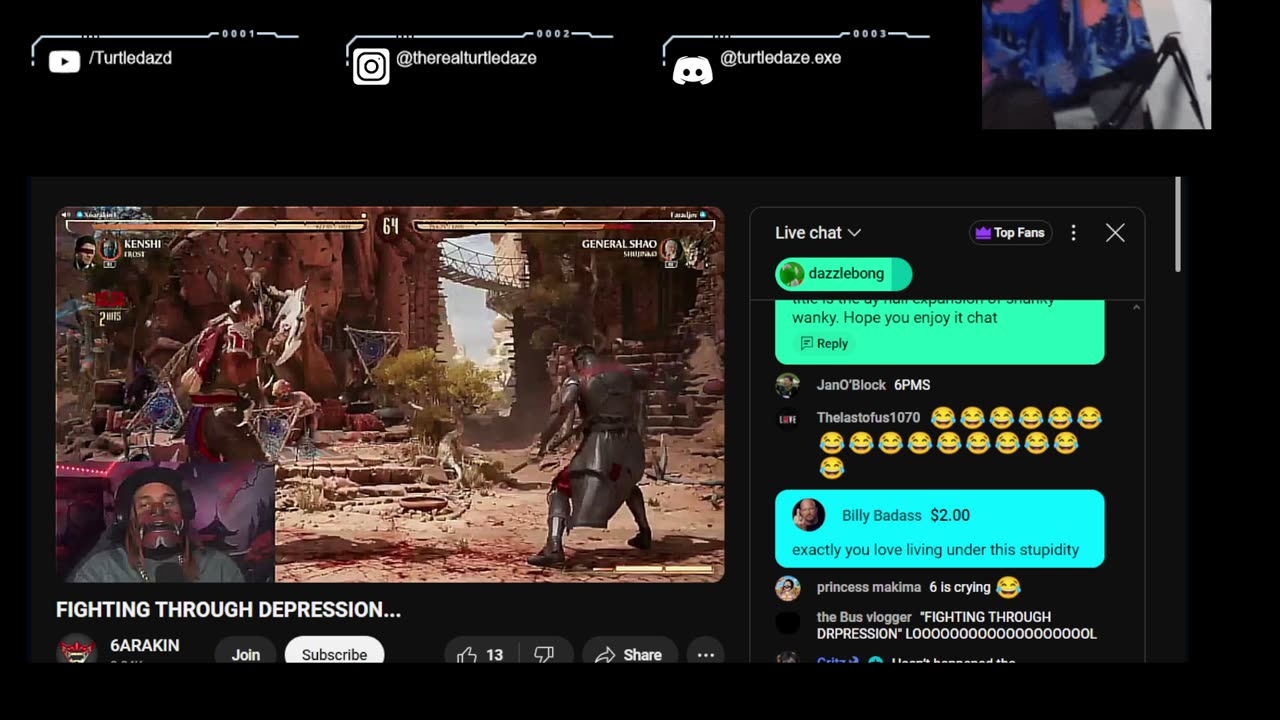Click the 6PMS chat message

[x=912, y=385]
